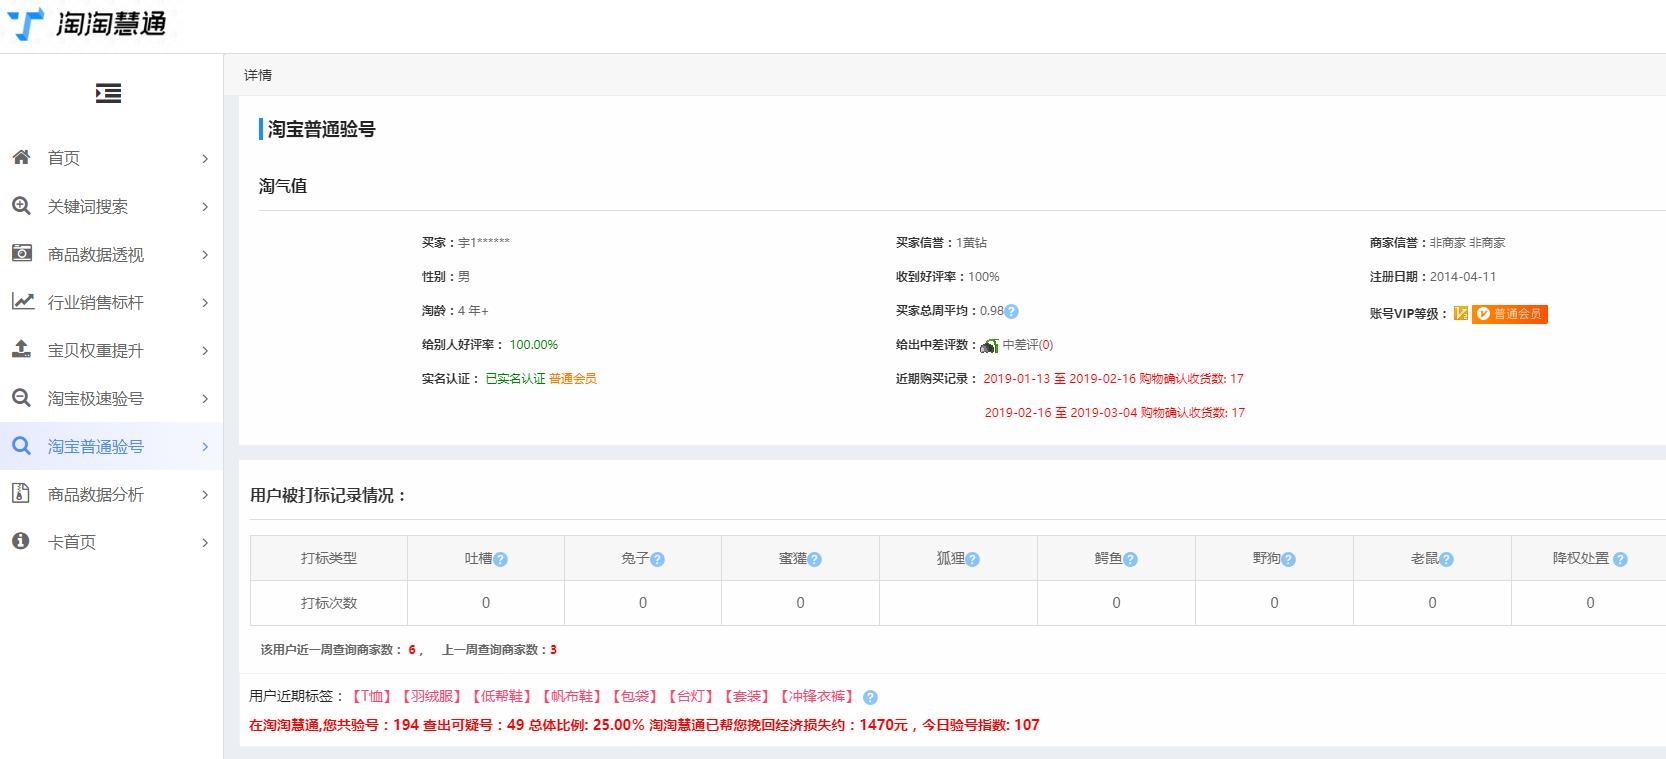Expand the 商品数据分析 chevron arrow

(x=205, y=494)
